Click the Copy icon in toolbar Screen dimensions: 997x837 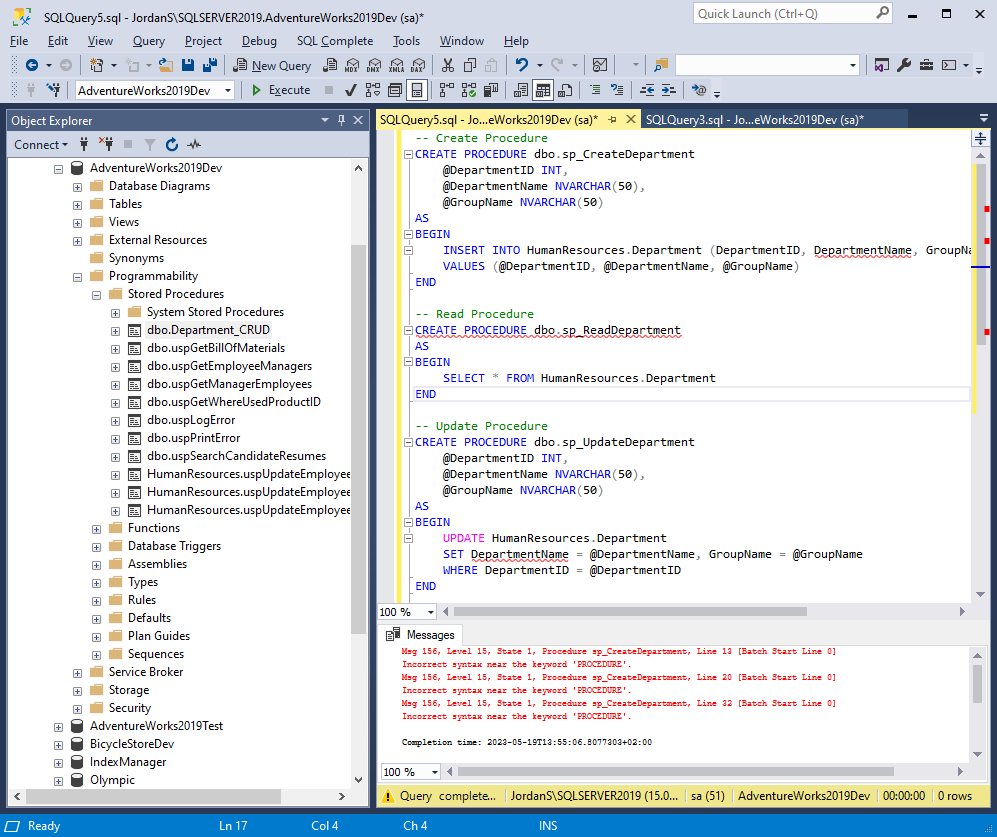tap(470, 65)
